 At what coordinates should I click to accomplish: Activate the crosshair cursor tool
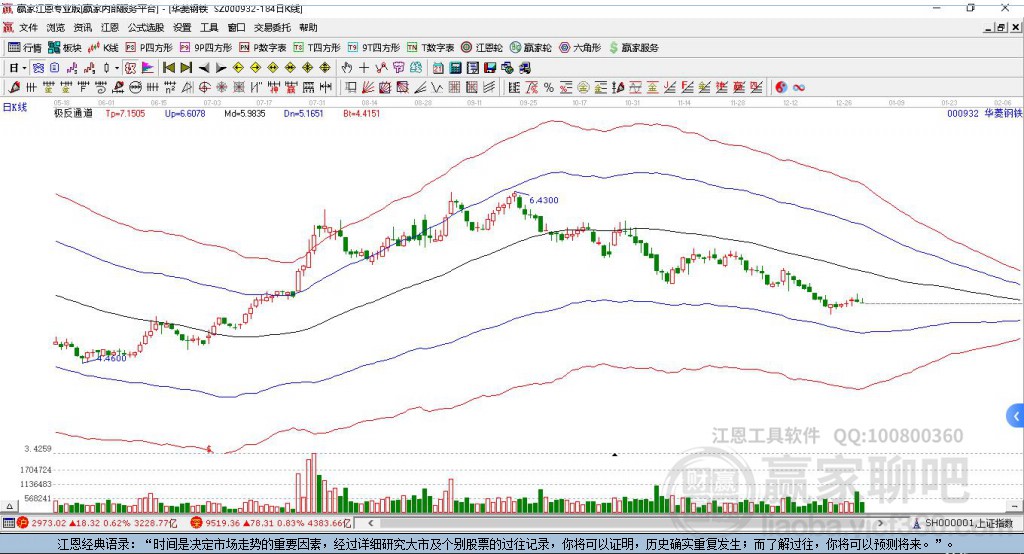[x=364, y=67]
